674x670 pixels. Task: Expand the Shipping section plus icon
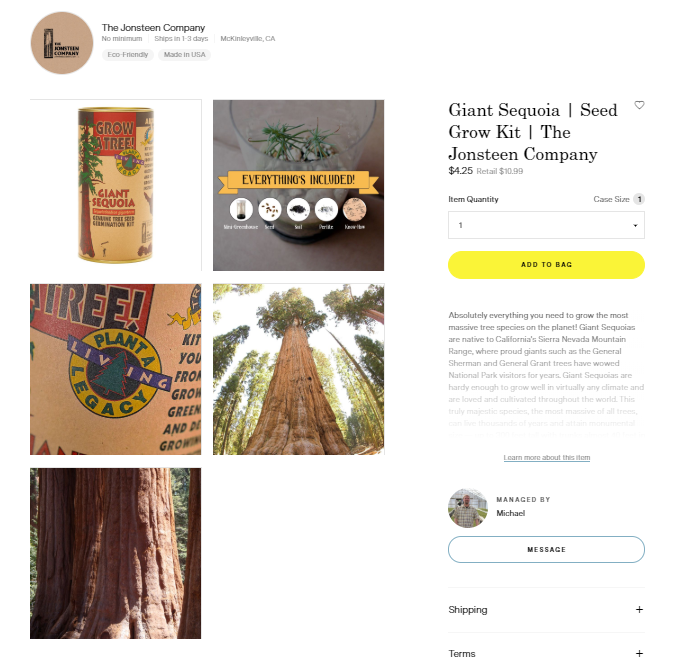tap(639, 609)
